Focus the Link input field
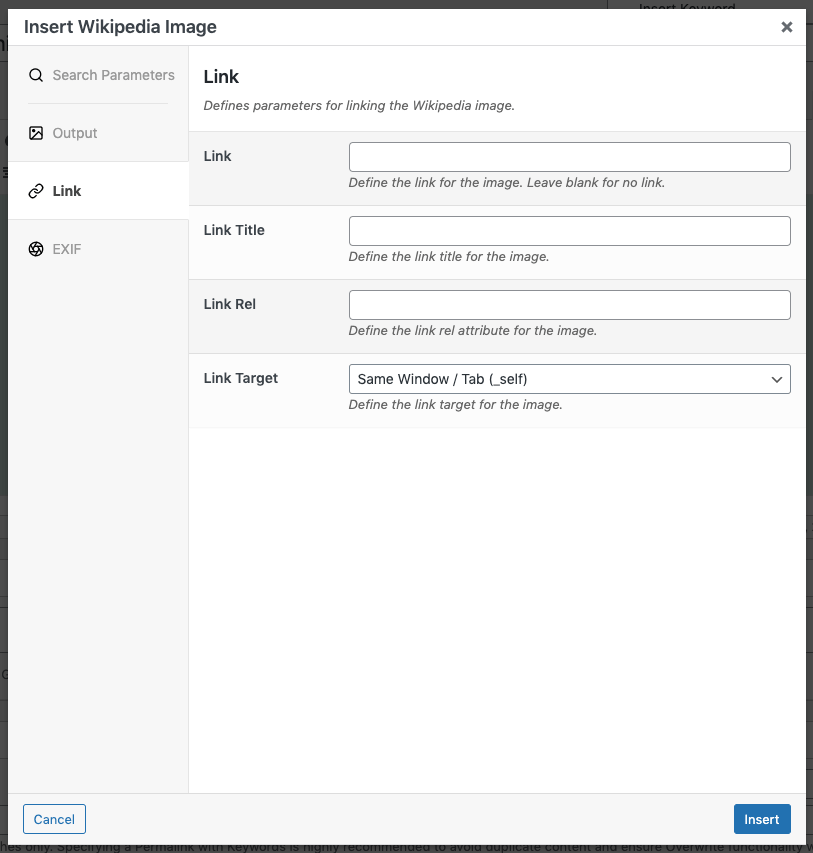 point(569,157)
